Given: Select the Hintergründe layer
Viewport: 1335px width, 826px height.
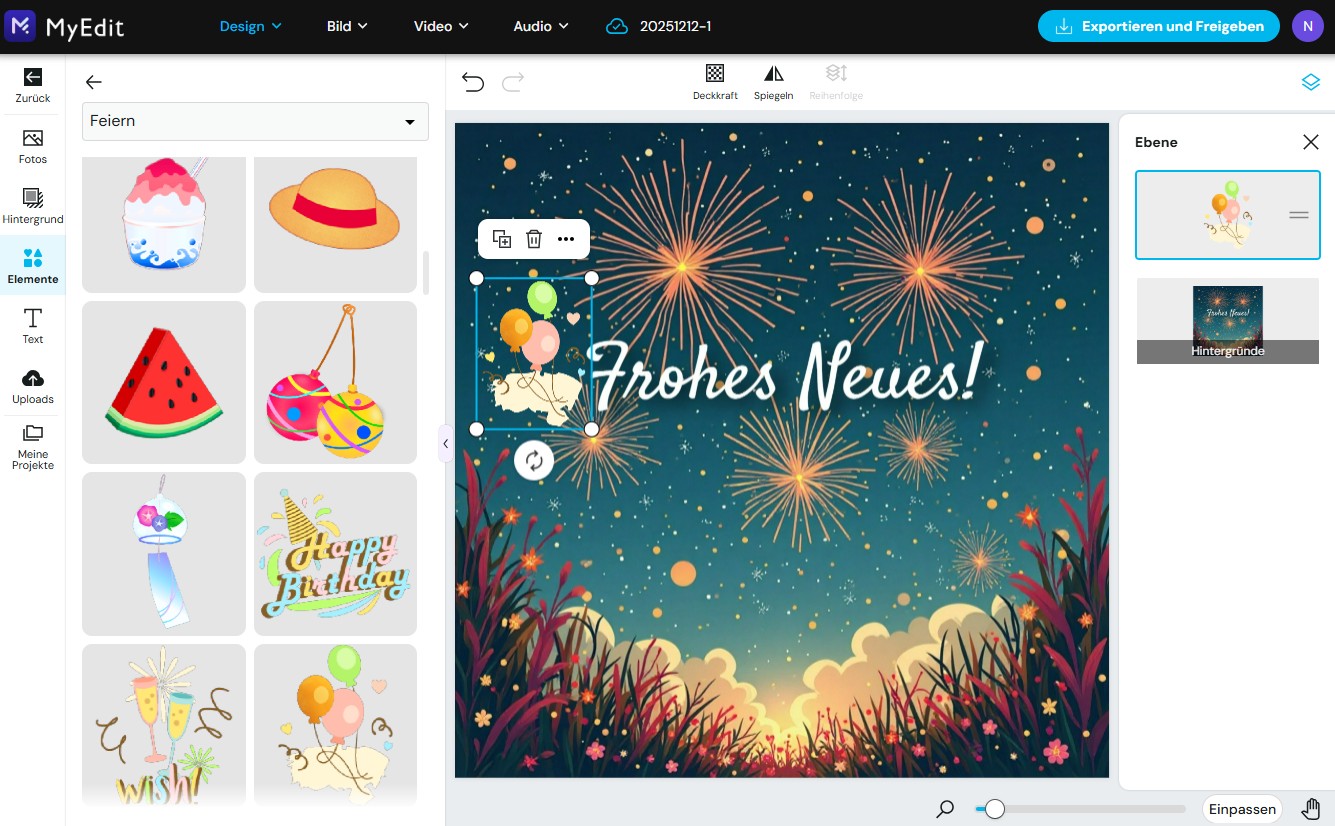Looking at the screenshot, I should (1228, 321).
